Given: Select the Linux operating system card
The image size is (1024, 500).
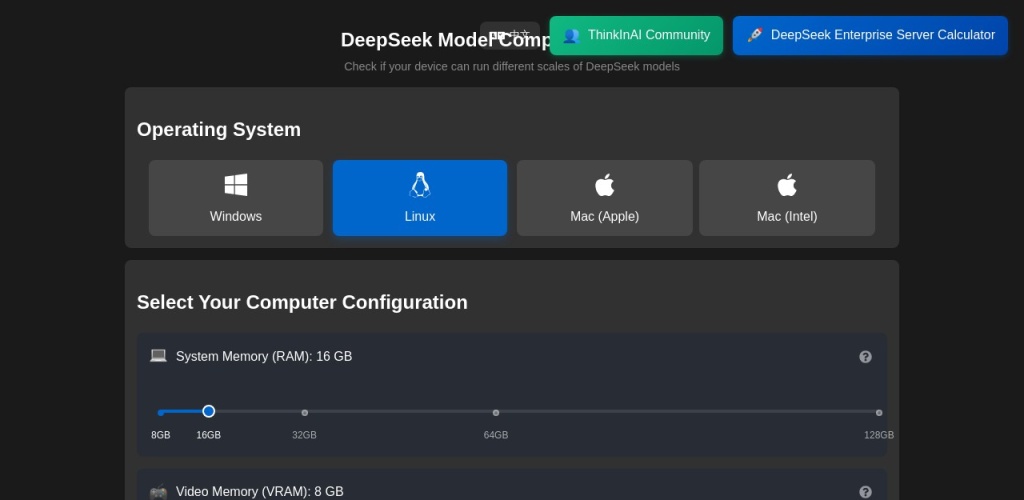Looking at the screenshot, I should click(420, 198).
